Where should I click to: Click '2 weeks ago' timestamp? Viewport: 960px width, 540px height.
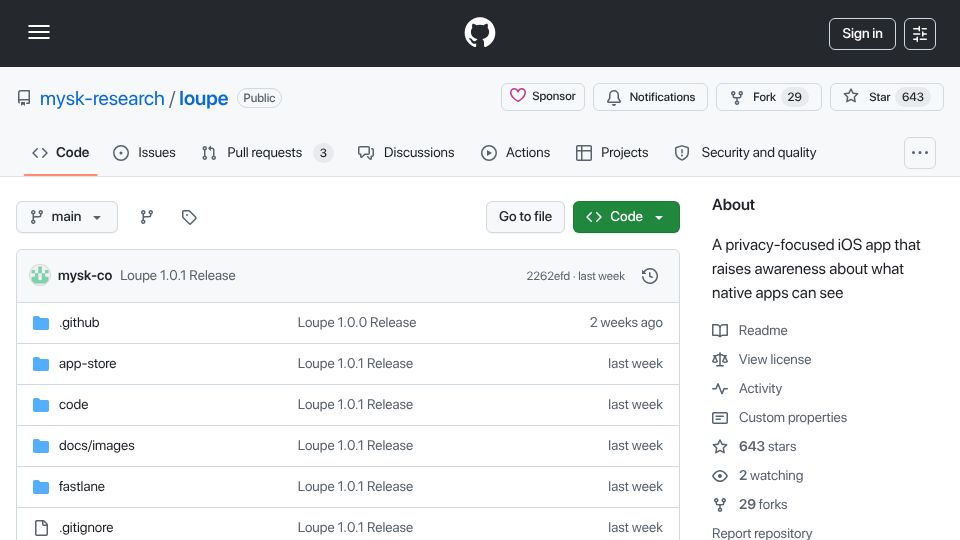[x=626, y=323]
